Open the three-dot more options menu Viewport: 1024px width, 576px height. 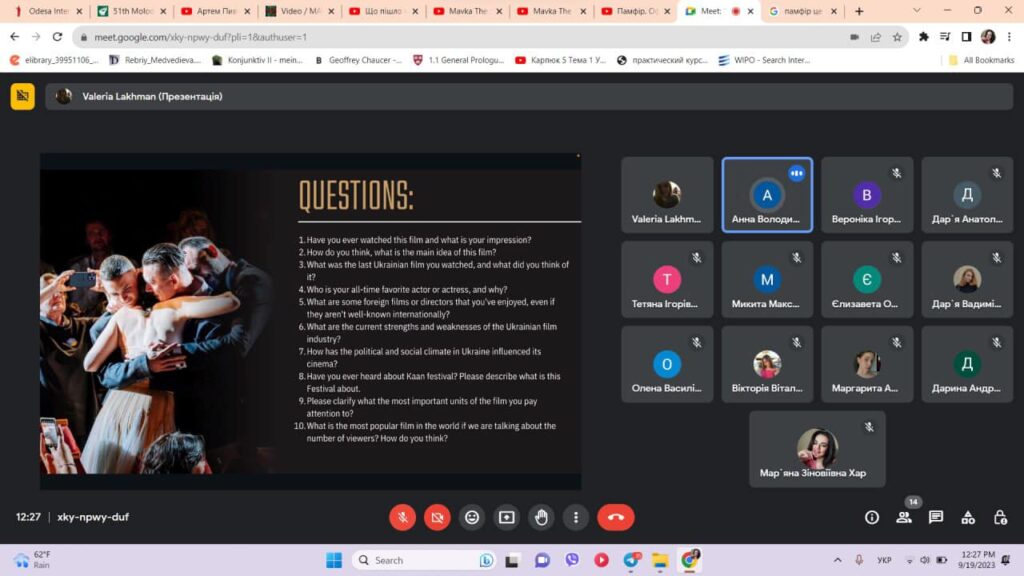(576, 517)
